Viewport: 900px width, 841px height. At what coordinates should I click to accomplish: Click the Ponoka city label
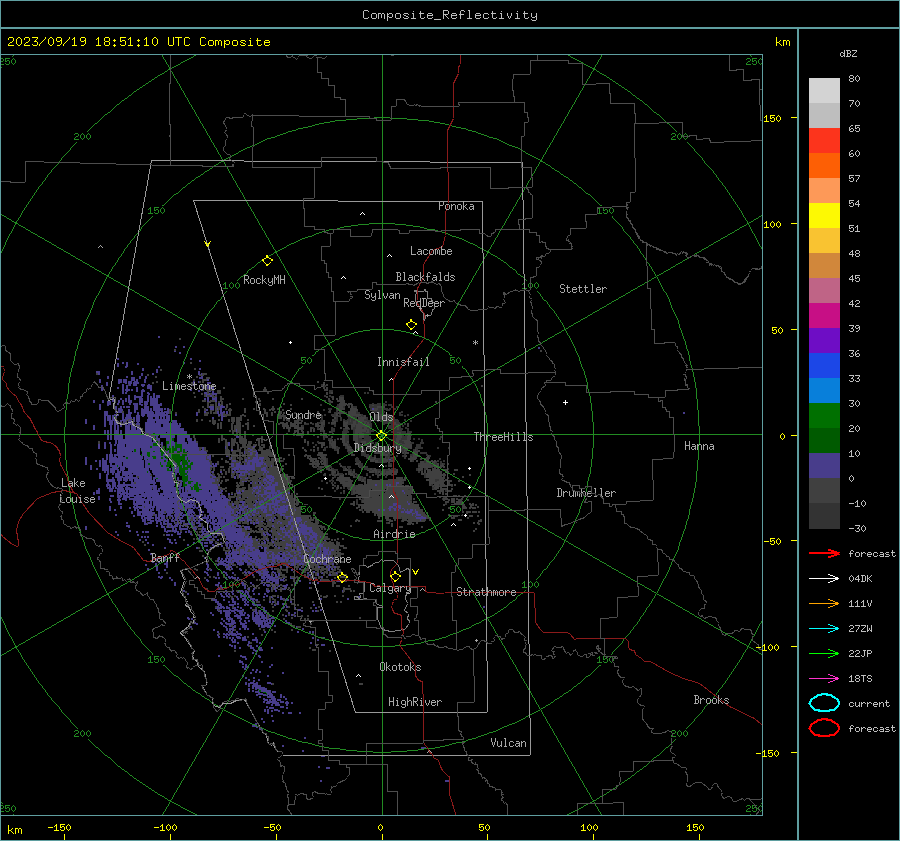(456, 206)
